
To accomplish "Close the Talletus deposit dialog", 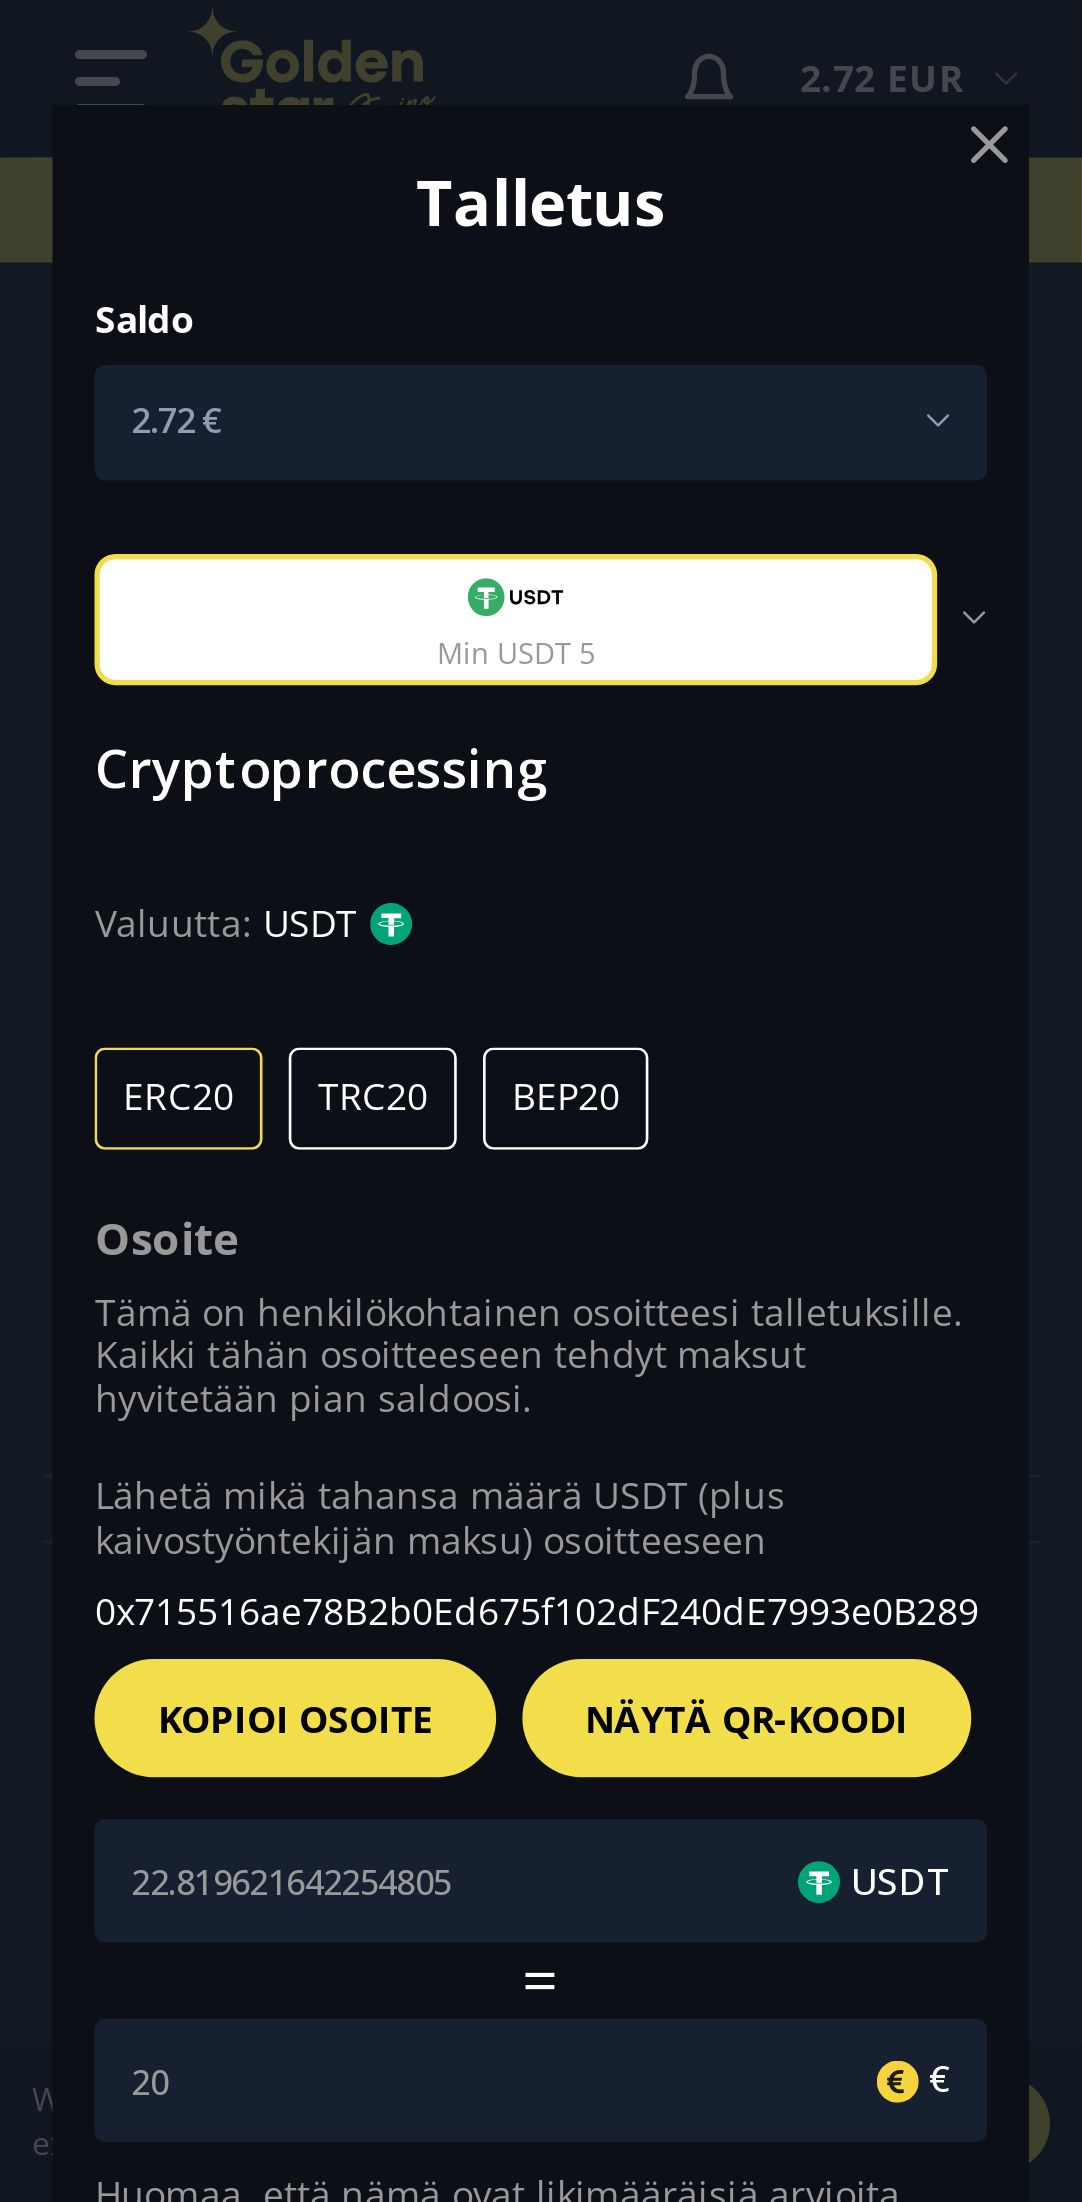I will tap(988, 145).
